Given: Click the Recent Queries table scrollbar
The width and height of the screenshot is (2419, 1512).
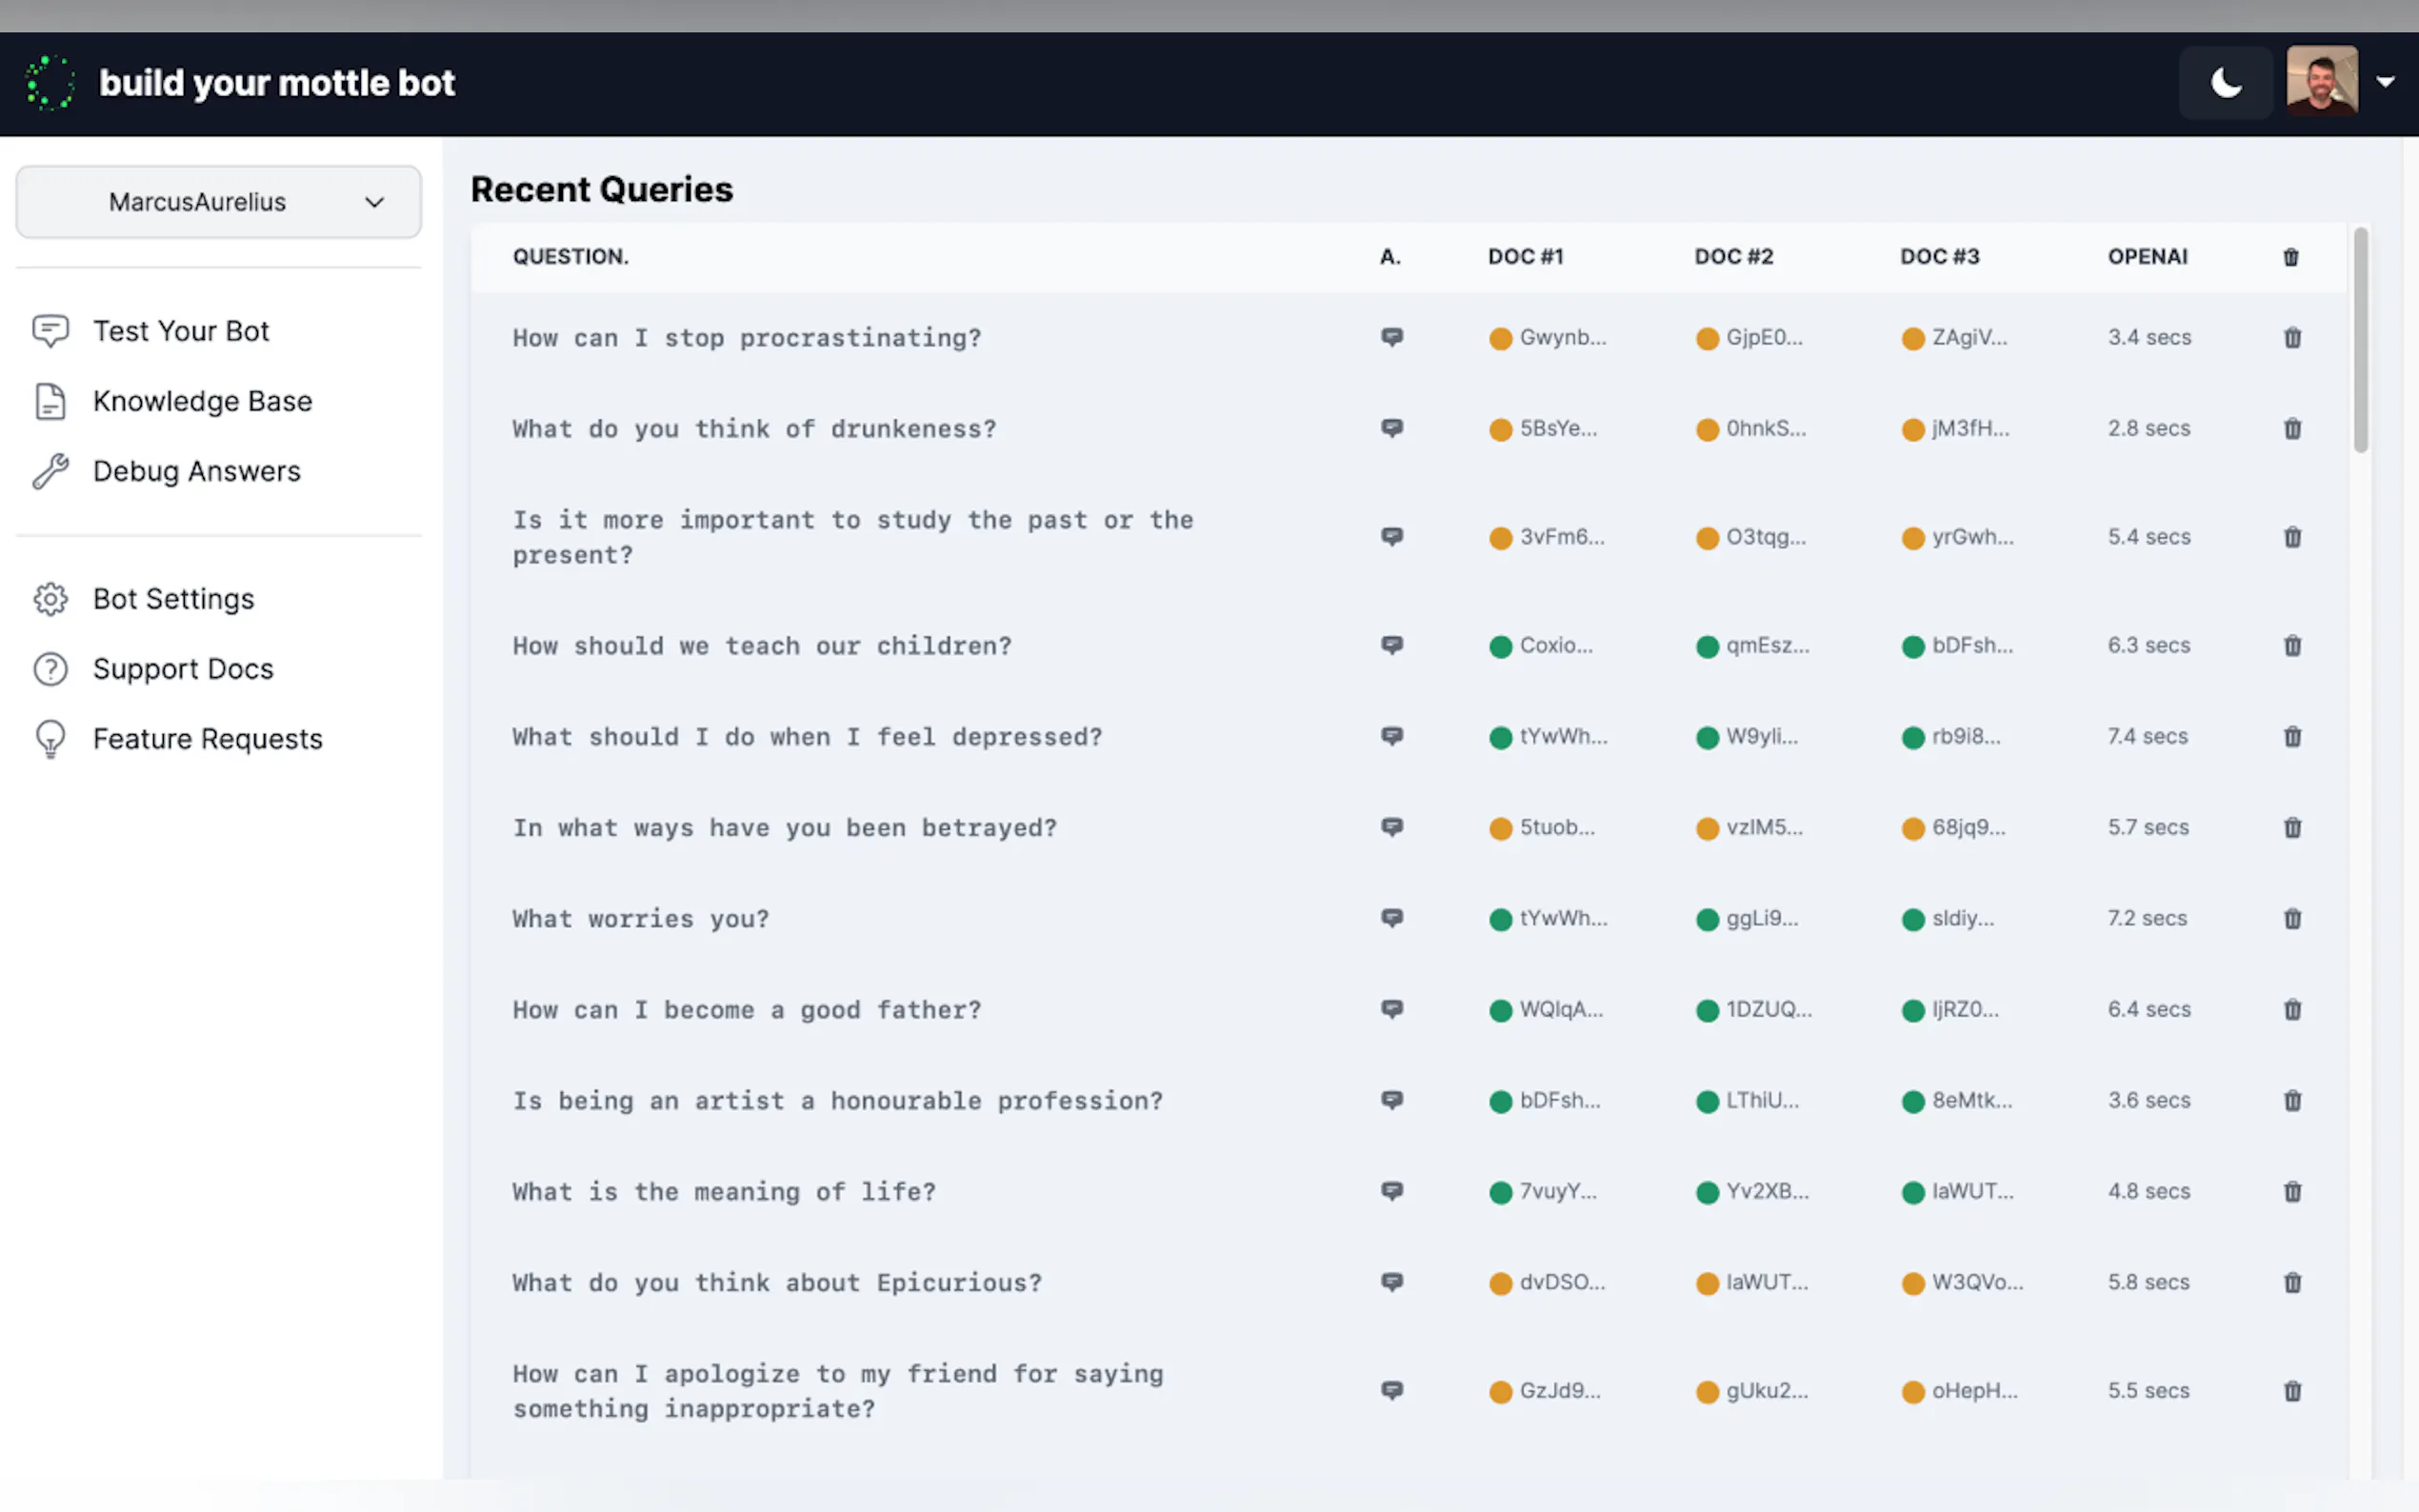Looking at the screenshot, I should click(2360, 340).
